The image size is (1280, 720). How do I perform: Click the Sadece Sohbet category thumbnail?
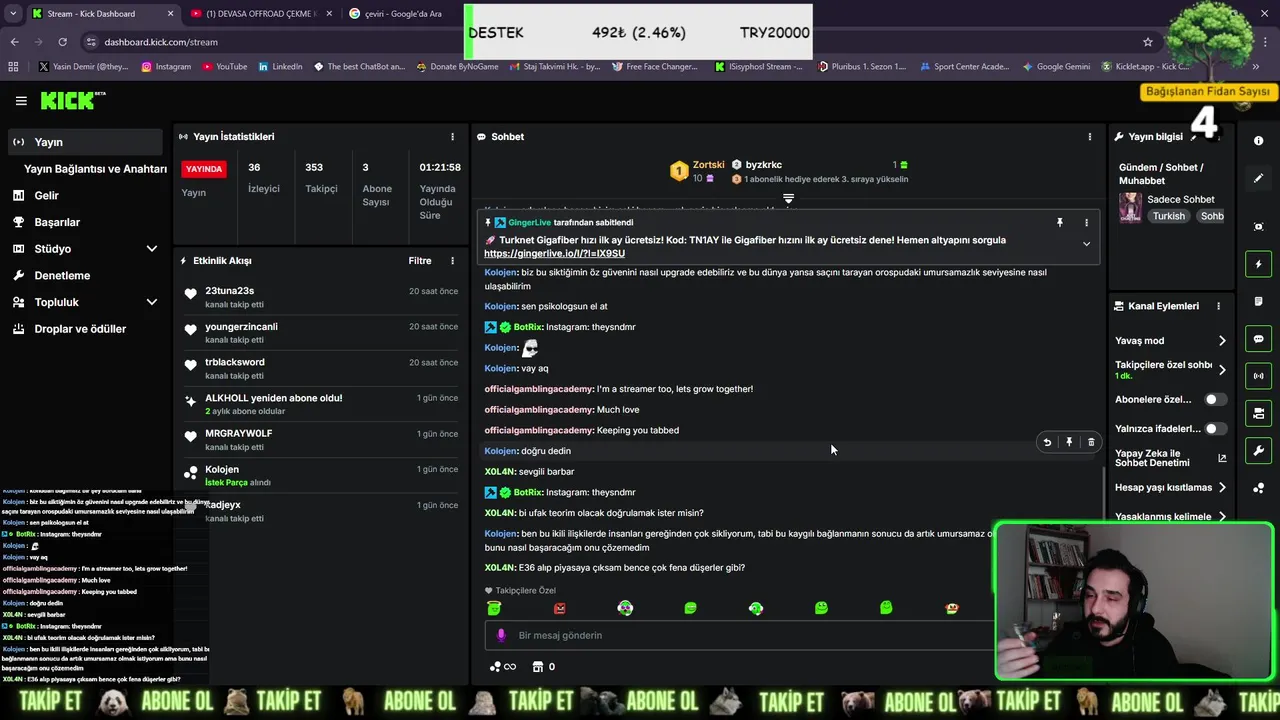pyautogui.click(x=1130, y=207)
